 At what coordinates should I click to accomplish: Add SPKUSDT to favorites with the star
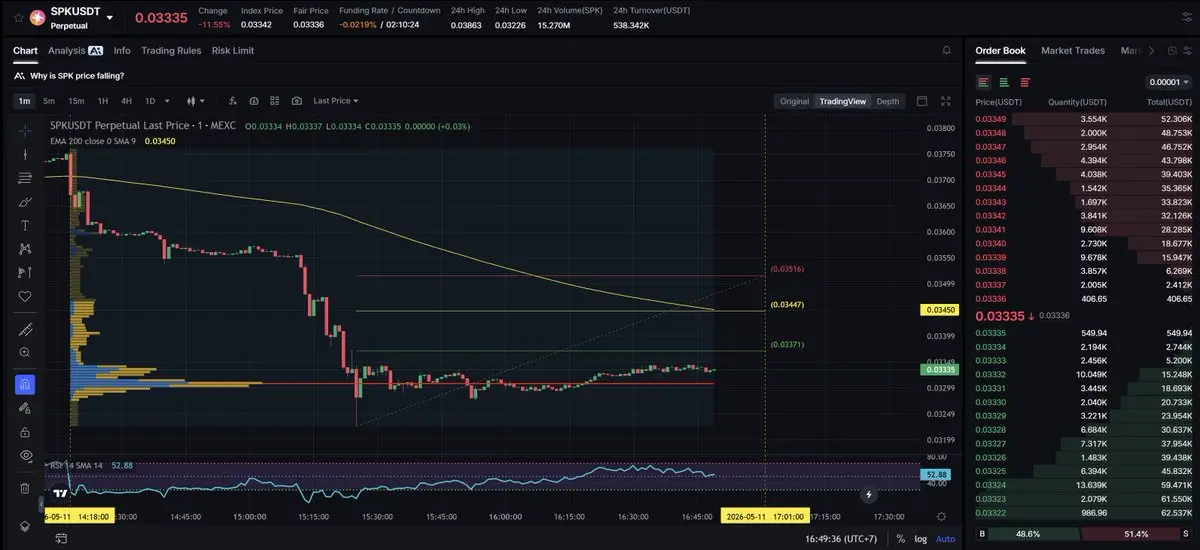(18, 17)
